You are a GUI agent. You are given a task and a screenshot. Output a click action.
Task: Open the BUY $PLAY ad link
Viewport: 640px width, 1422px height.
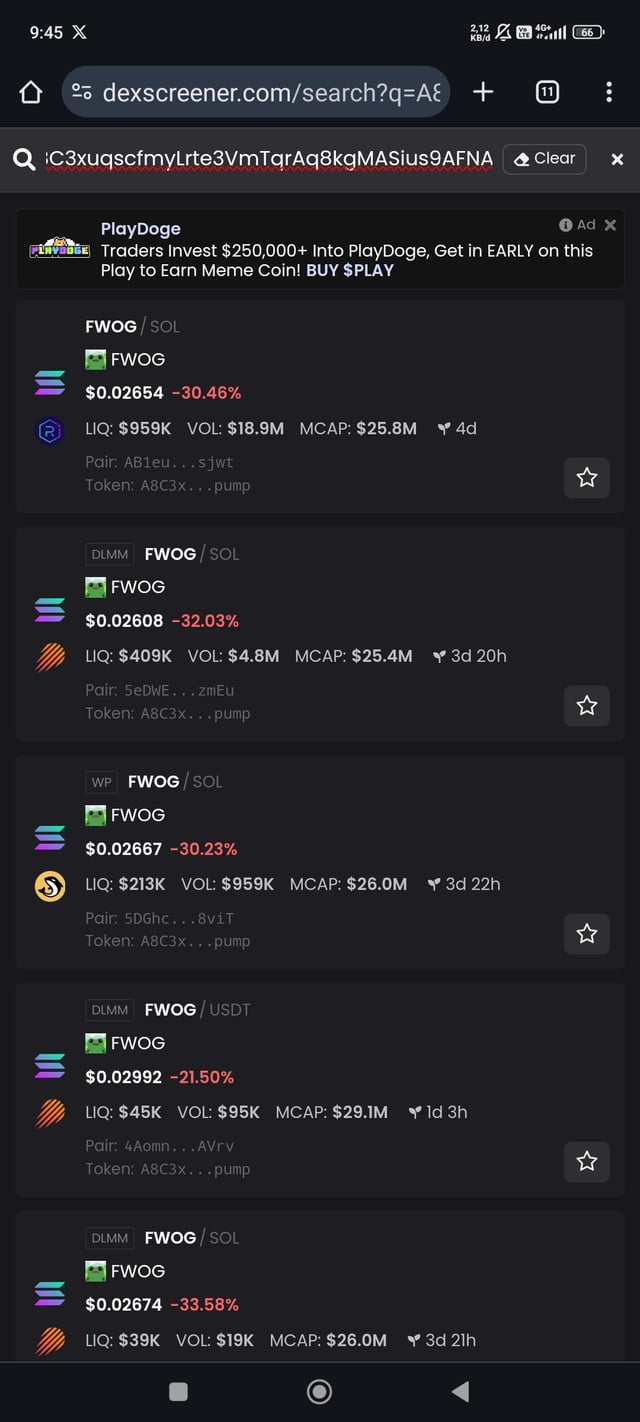[x=349, y=270]
